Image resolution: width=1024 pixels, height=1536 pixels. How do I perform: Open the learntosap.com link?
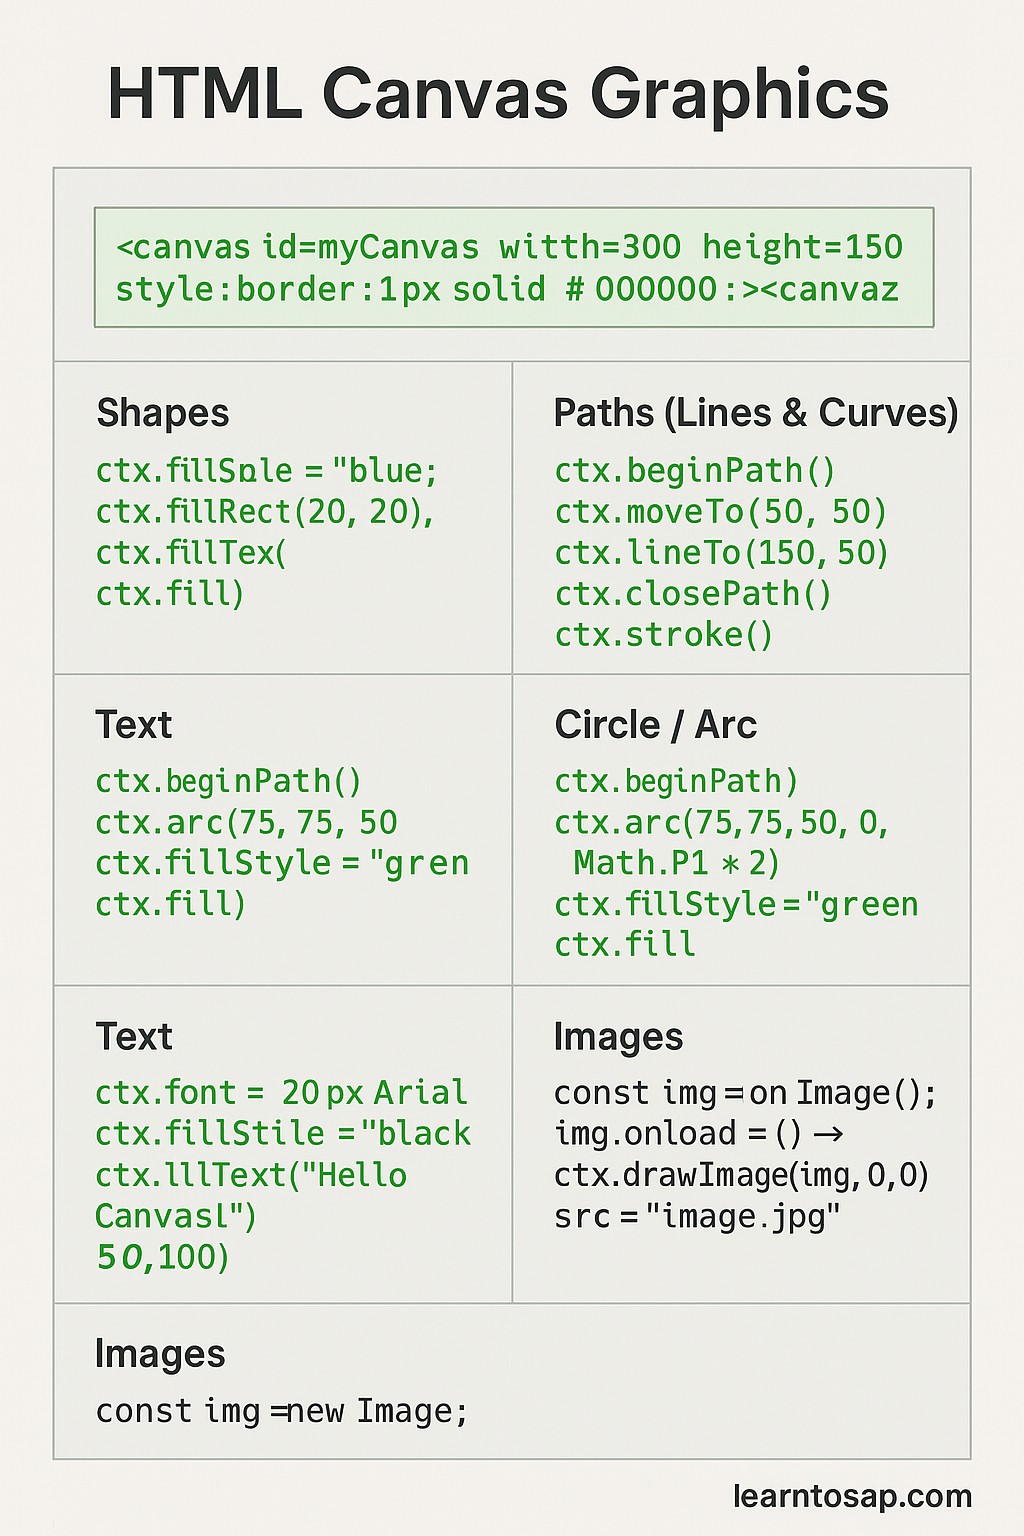[852, 1496]
